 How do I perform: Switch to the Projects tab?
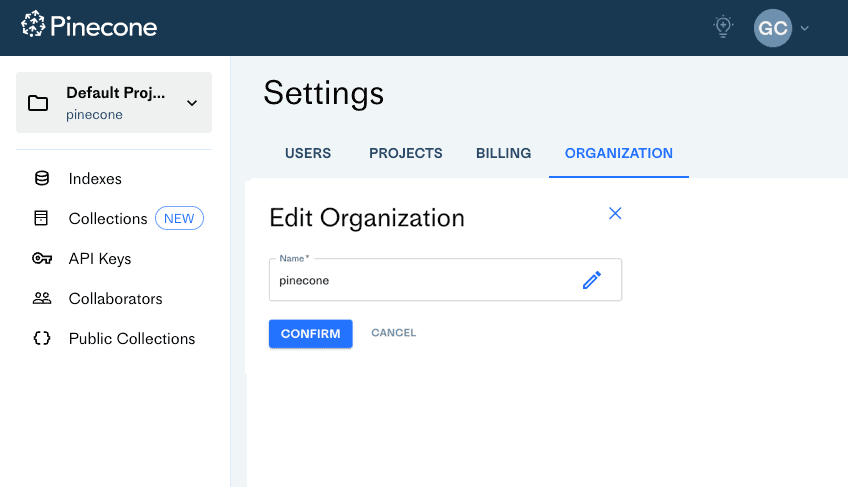point(405,154)
